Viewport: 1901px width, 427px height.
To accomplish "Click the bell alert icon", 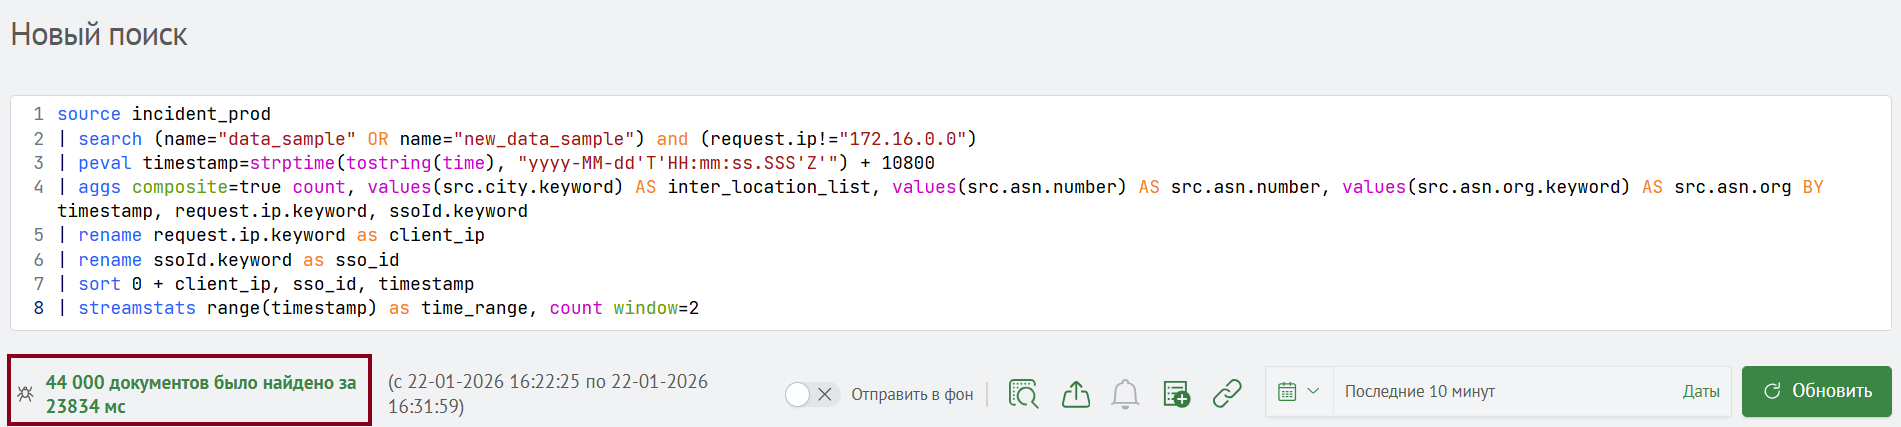I will pos(1125,394).
